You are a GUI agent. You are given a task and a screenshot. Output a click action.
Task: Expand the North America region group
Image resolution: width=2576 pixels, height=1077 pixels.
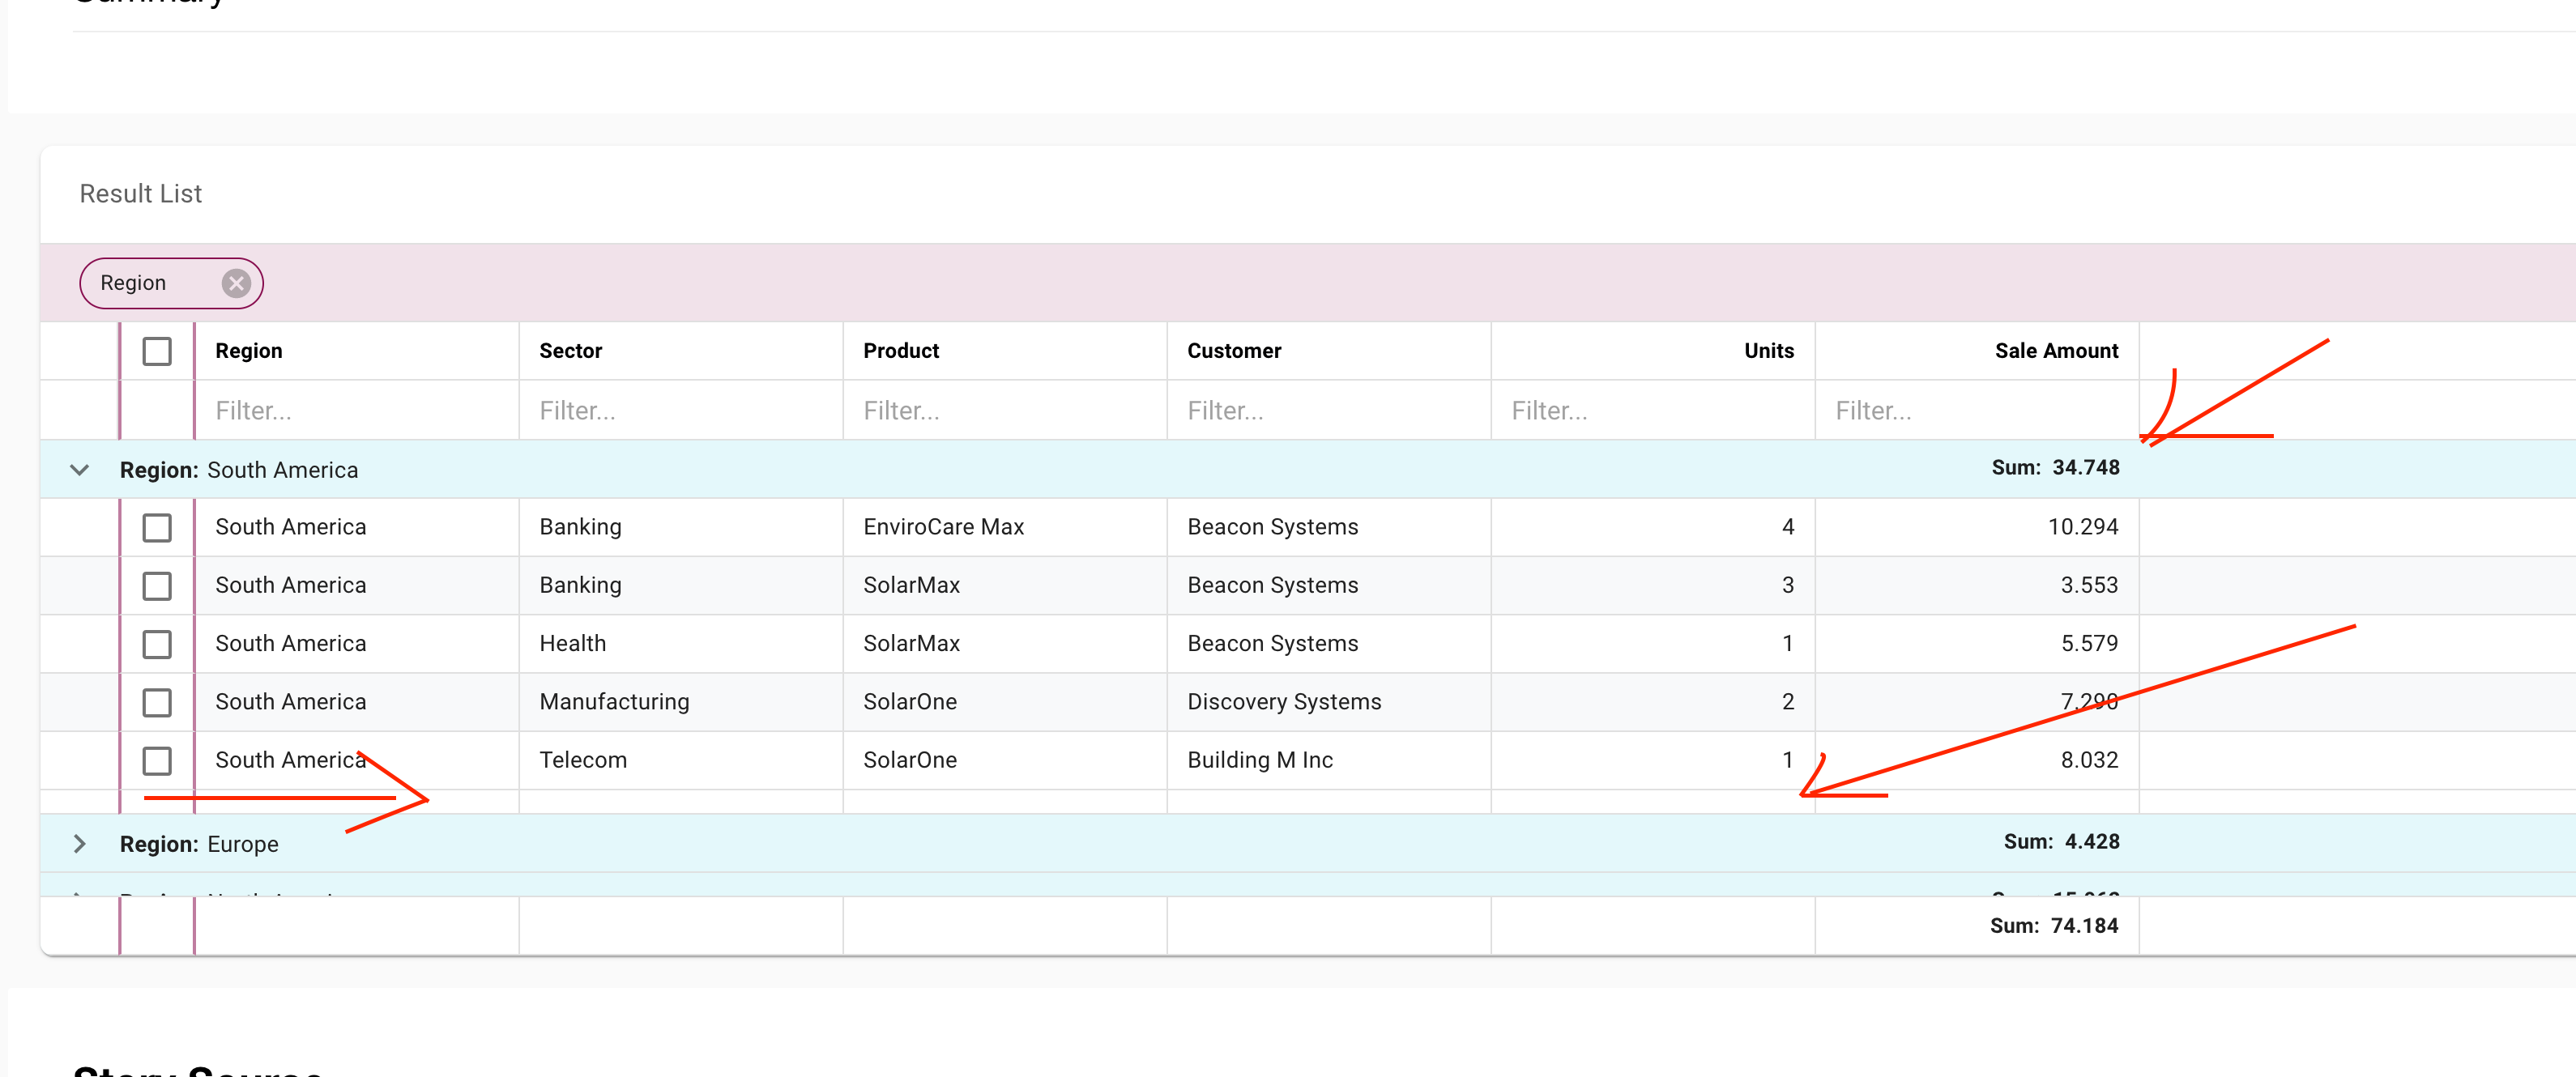tap(79, 893)
